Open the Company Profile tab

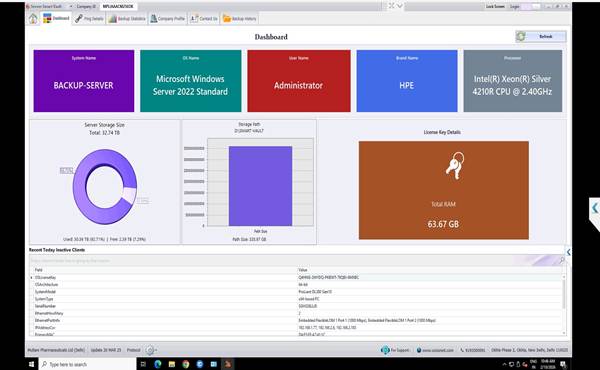tap(167, 18)
